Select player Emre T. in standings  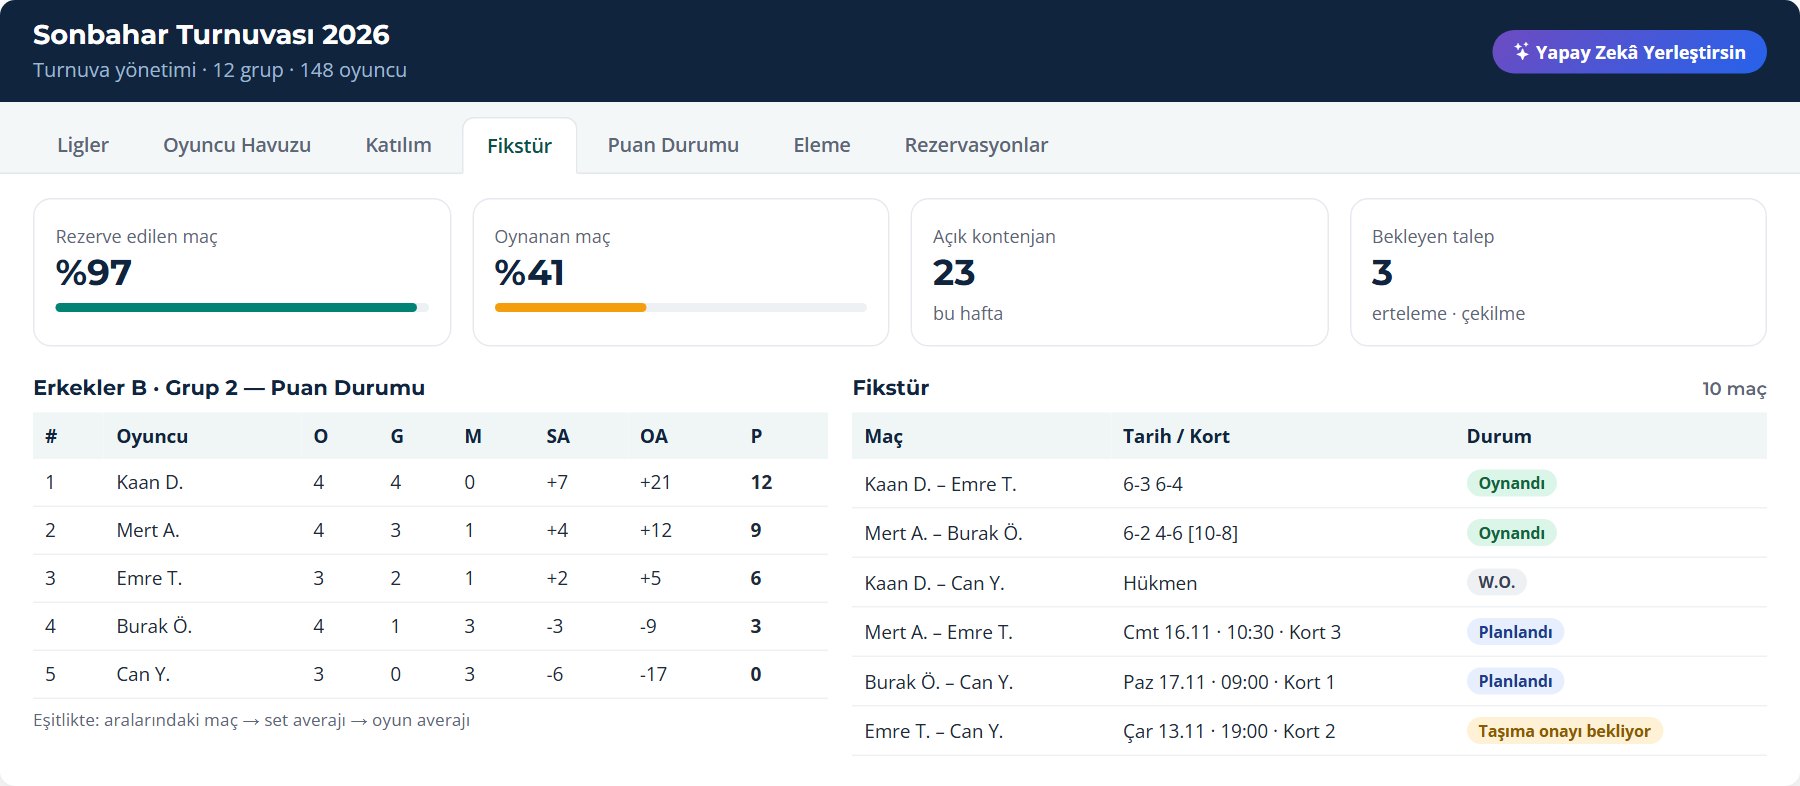149,578
